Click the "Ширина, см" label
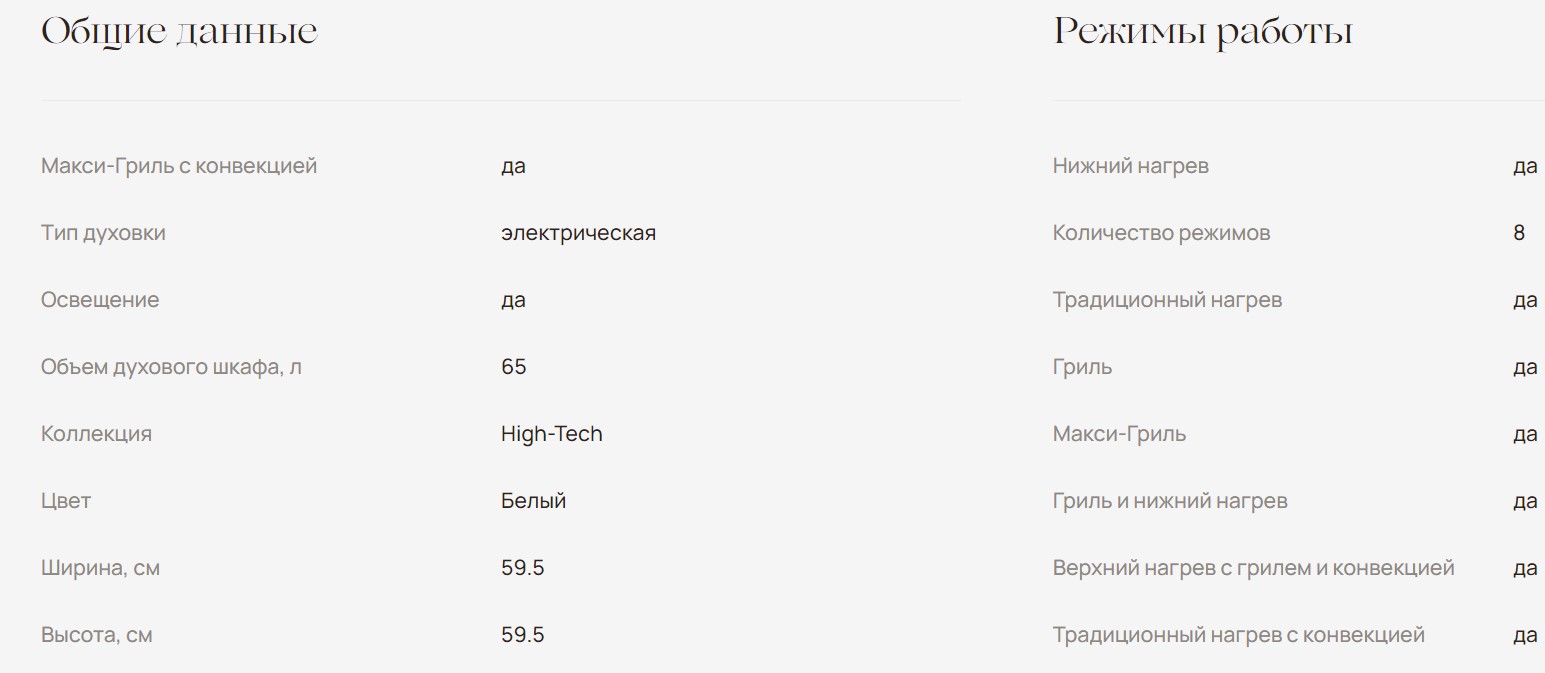This screenshot has width=1545, height=673. [x=100, y=568]
